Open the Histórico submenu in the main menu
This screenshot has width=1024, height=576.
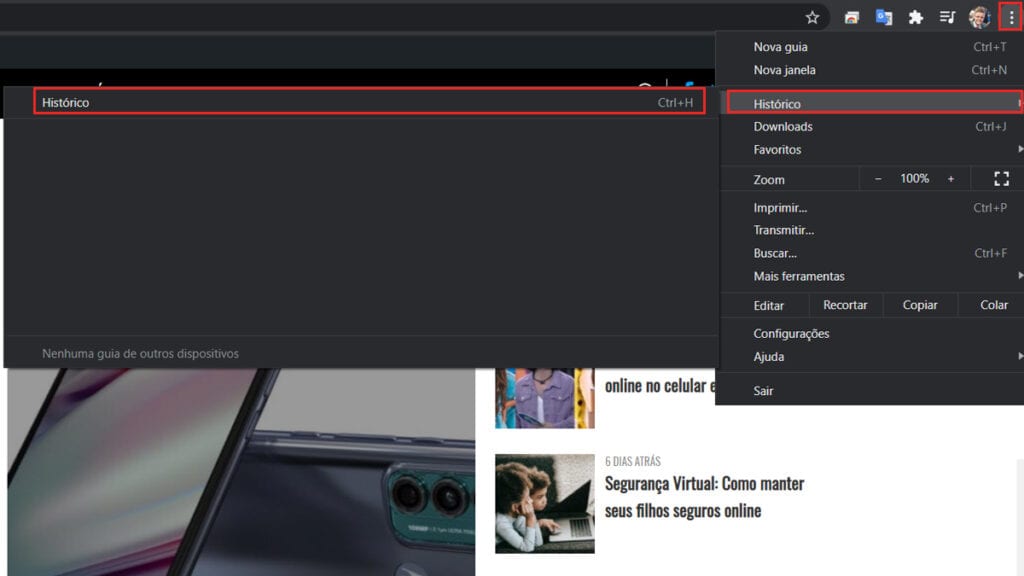click(873, 103)
